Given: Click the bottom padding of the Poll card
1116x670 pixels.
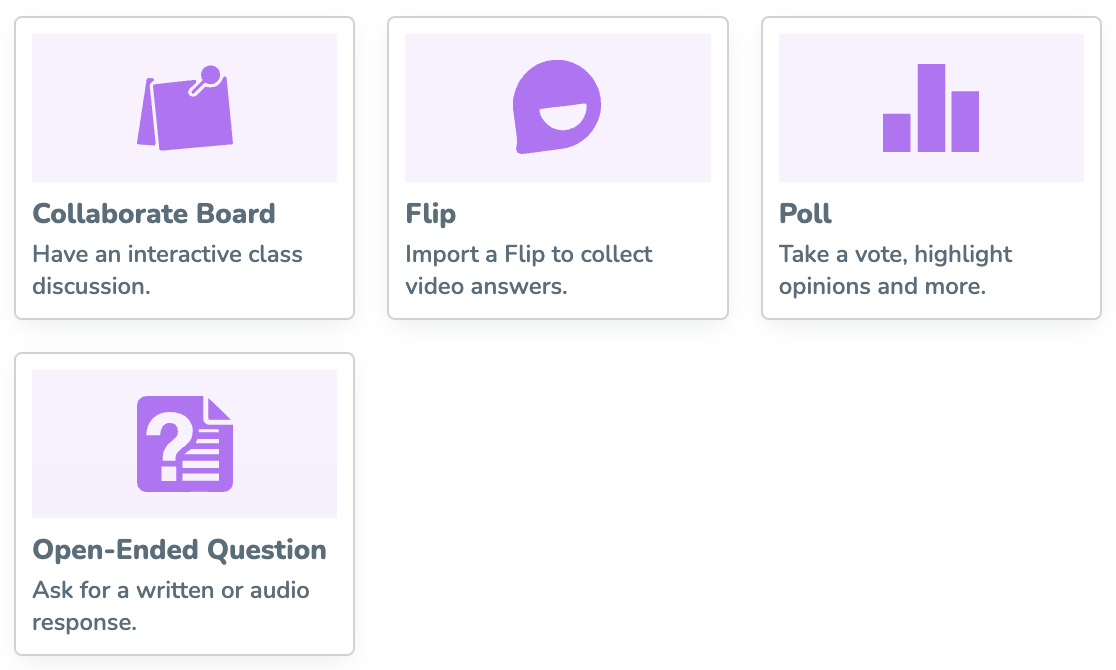Looking at the screenshot, I should pyautogui.click(x=931, y=309).
